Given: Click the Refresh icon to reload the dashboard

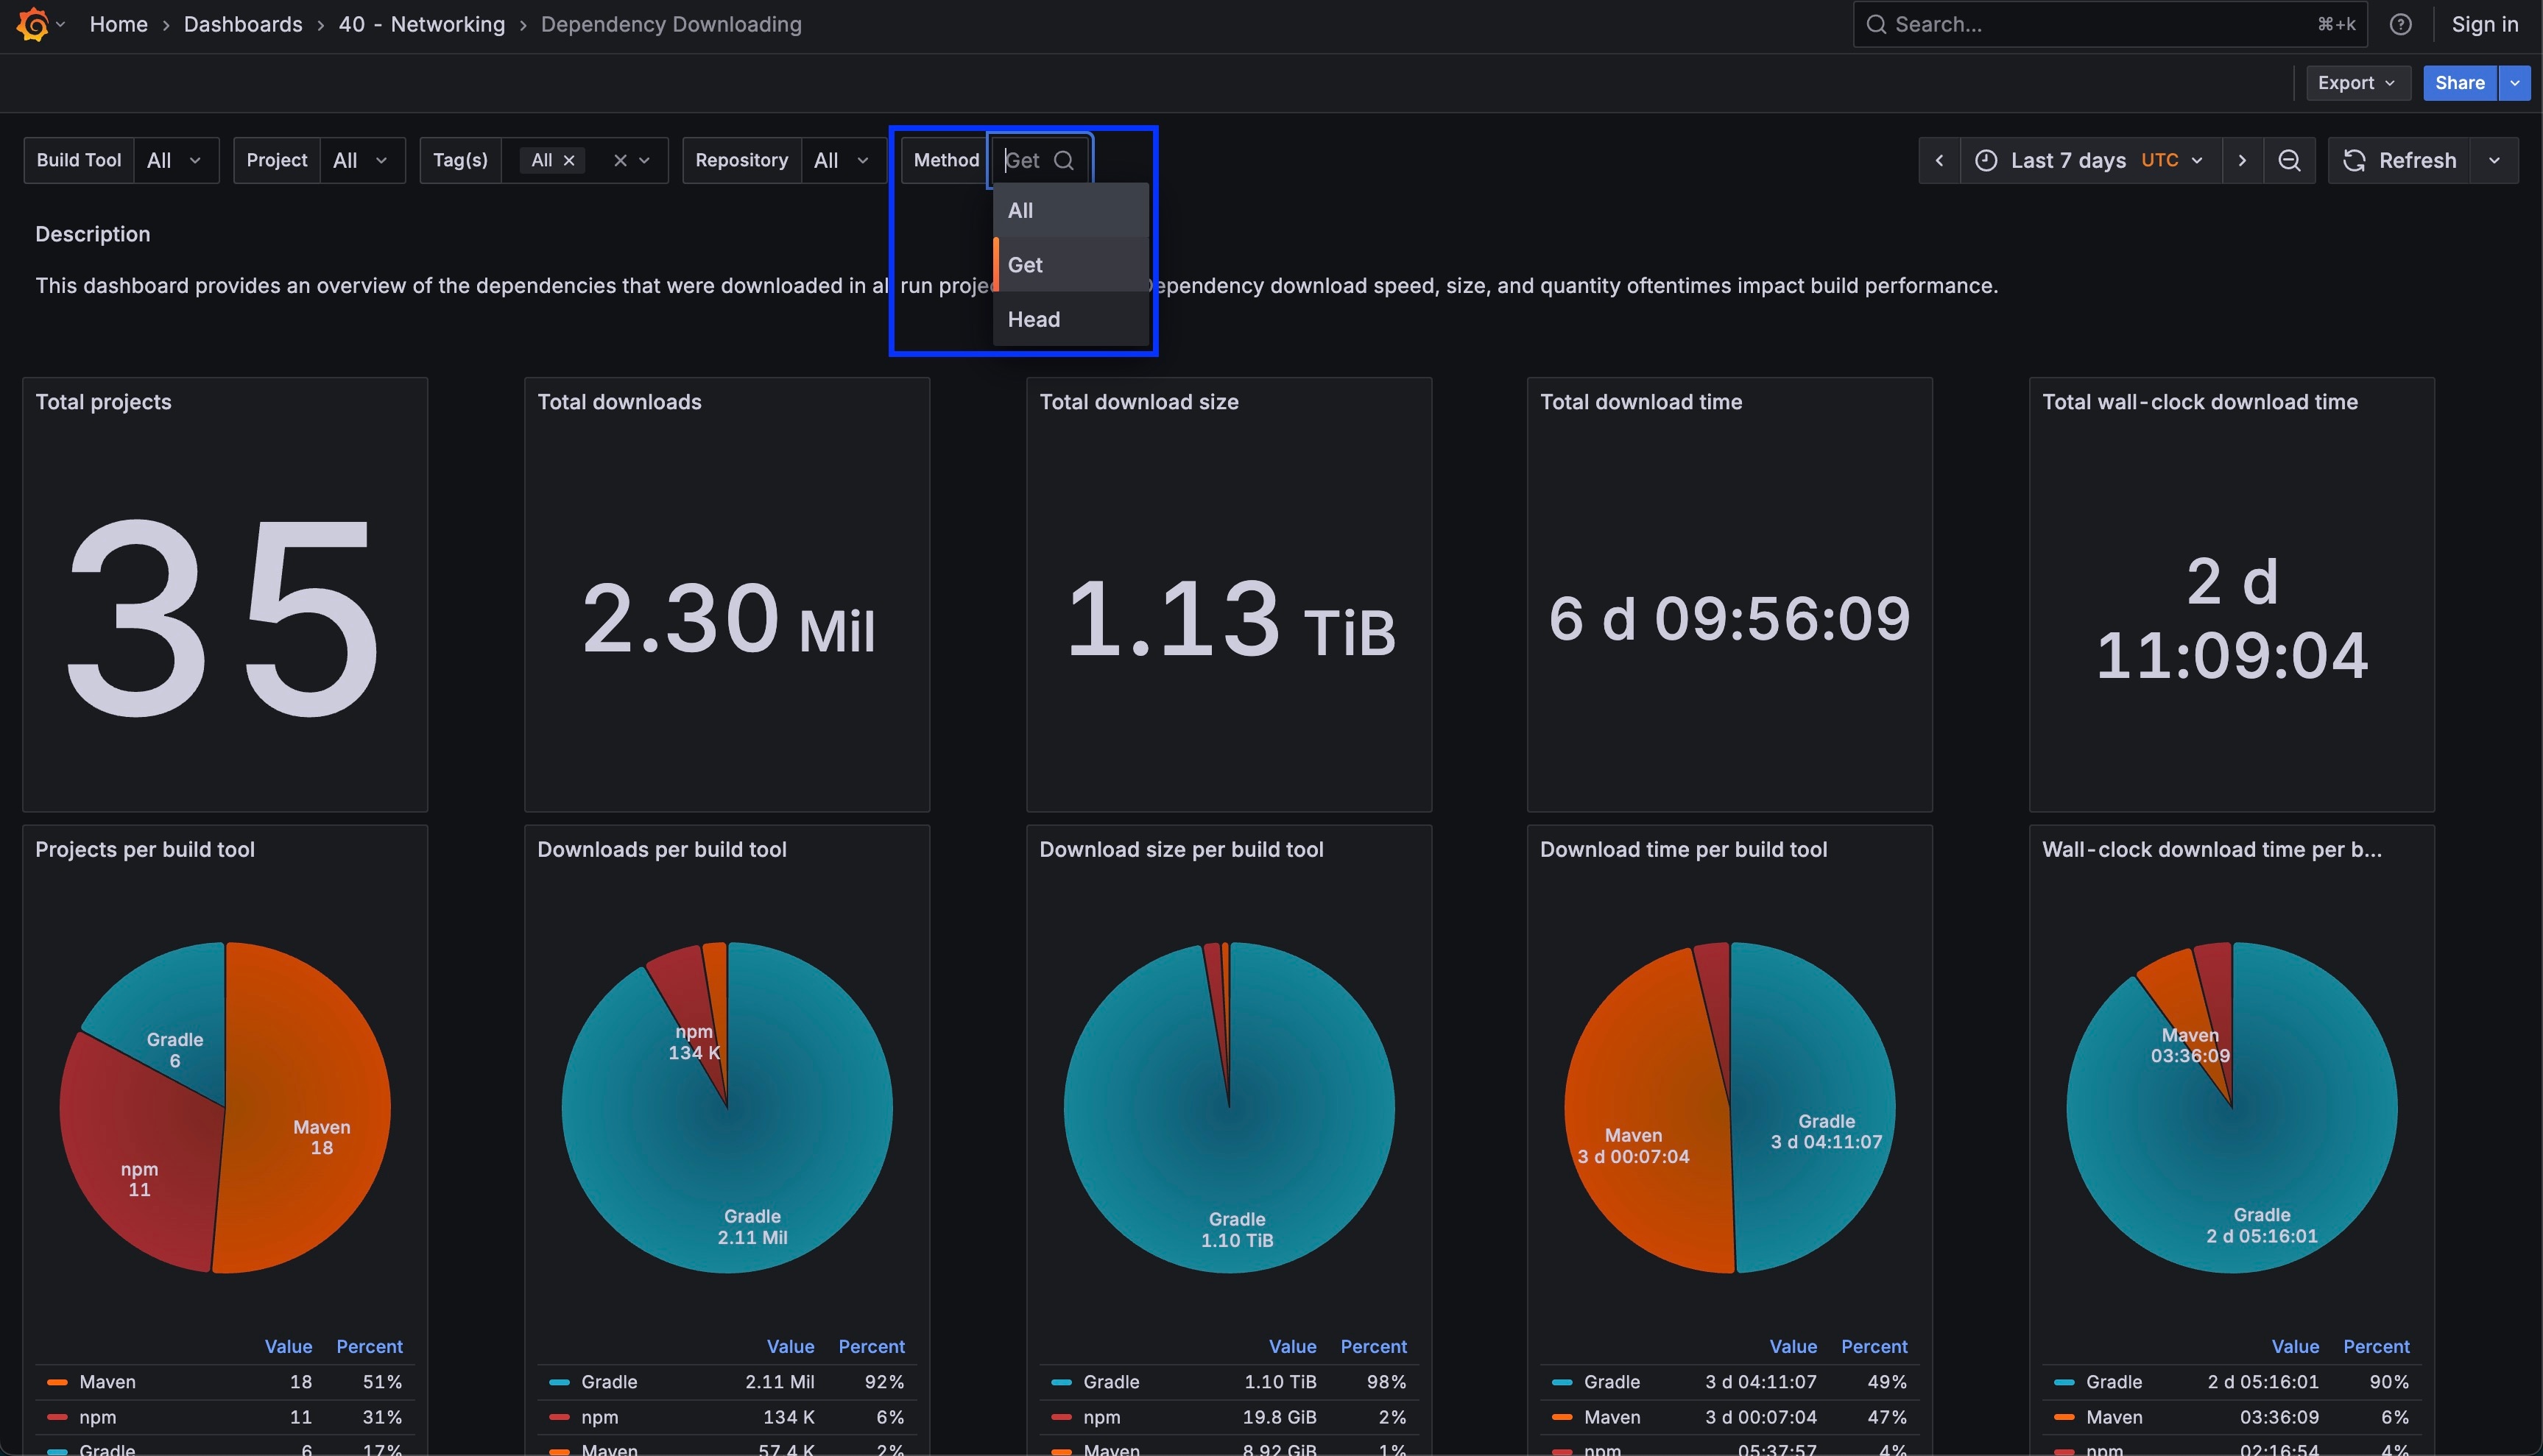Looking at the screenshot, I should [2354, 160].
